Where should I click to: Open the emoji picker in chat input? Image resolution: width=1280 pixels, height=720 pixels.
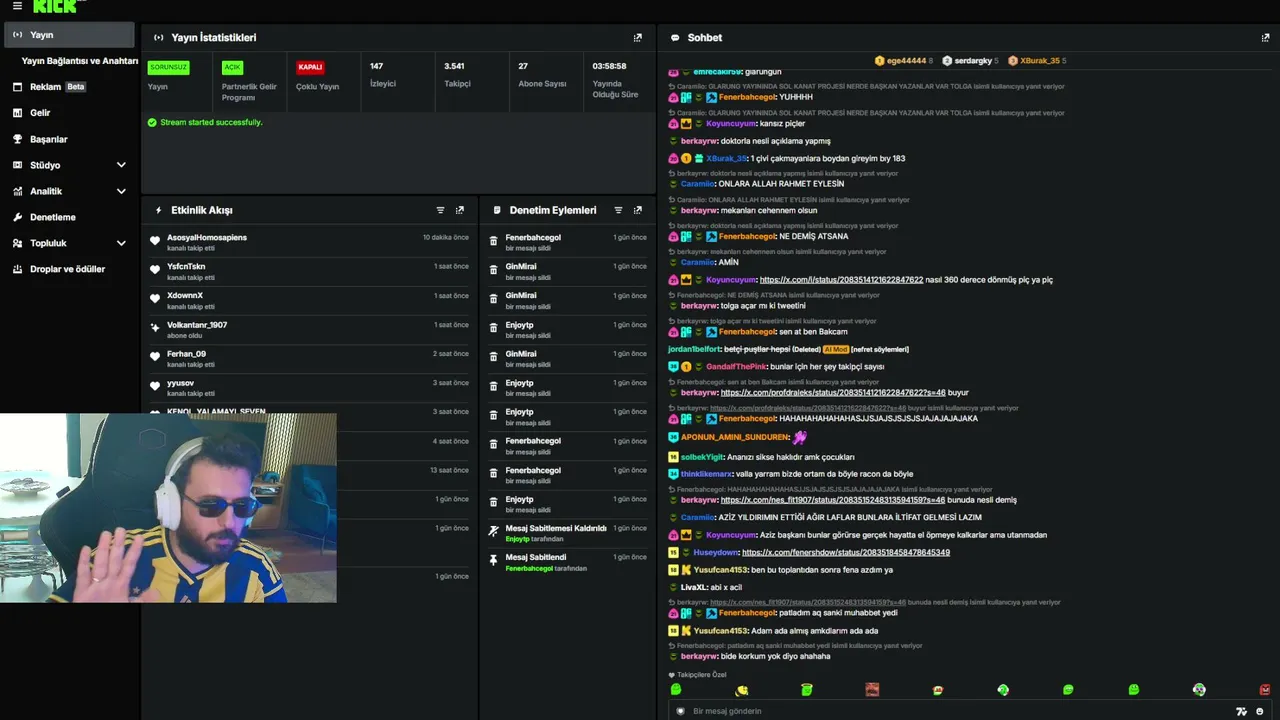1260,711
